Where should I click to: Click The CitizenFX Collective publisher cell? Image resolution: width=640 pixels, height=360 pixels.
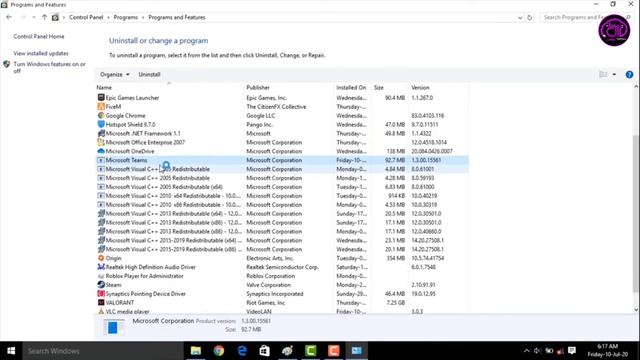click(x=276, y=107)
